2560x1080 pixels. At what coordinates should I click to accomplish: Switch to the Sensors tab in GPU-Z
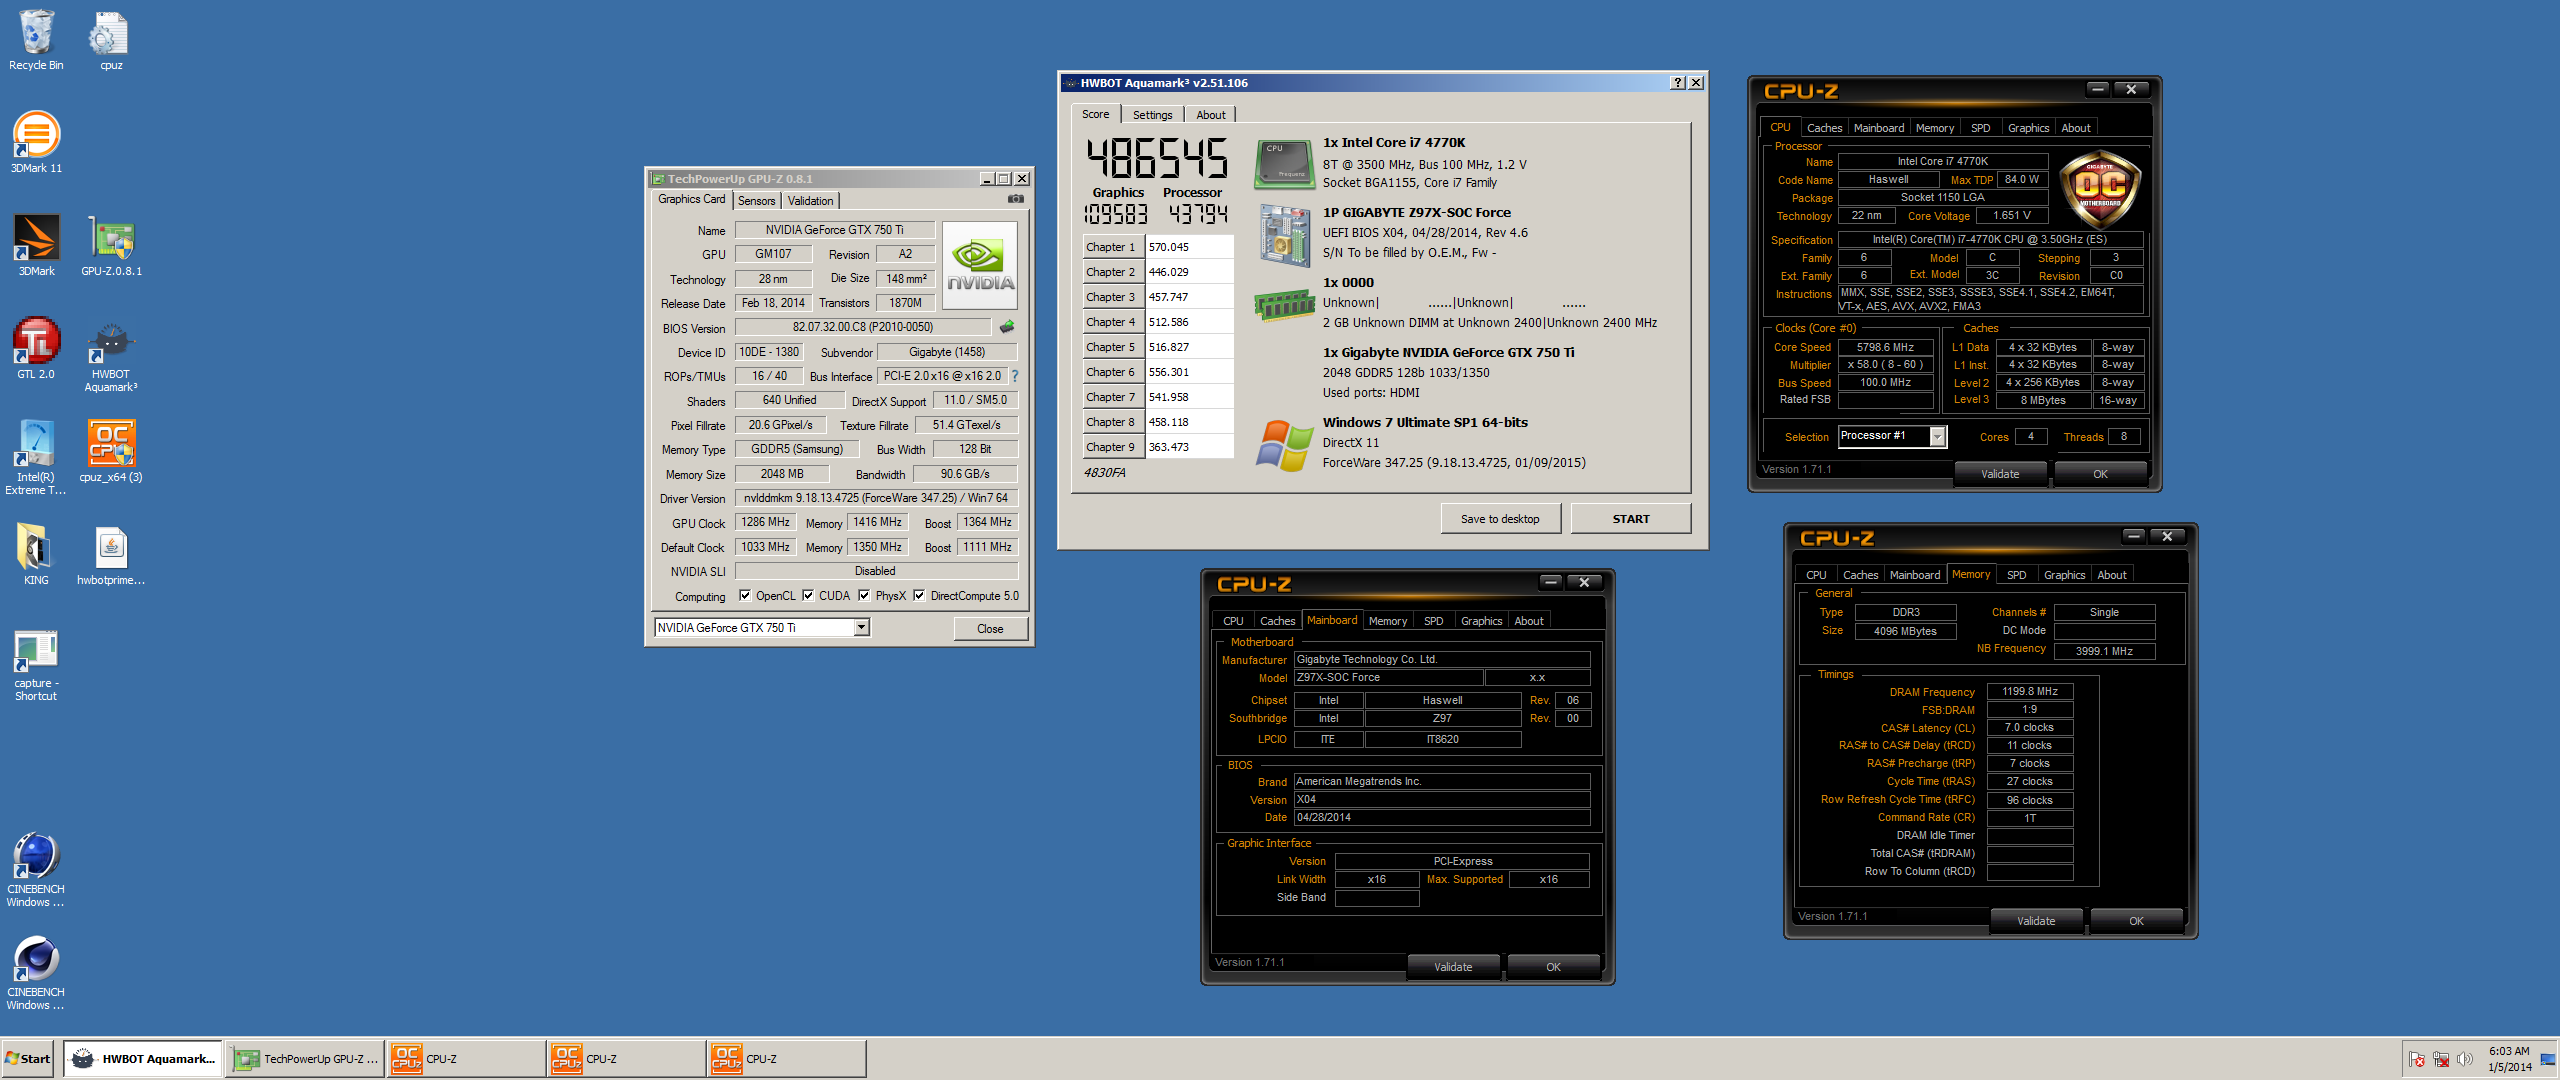click(x=757, y=201)
